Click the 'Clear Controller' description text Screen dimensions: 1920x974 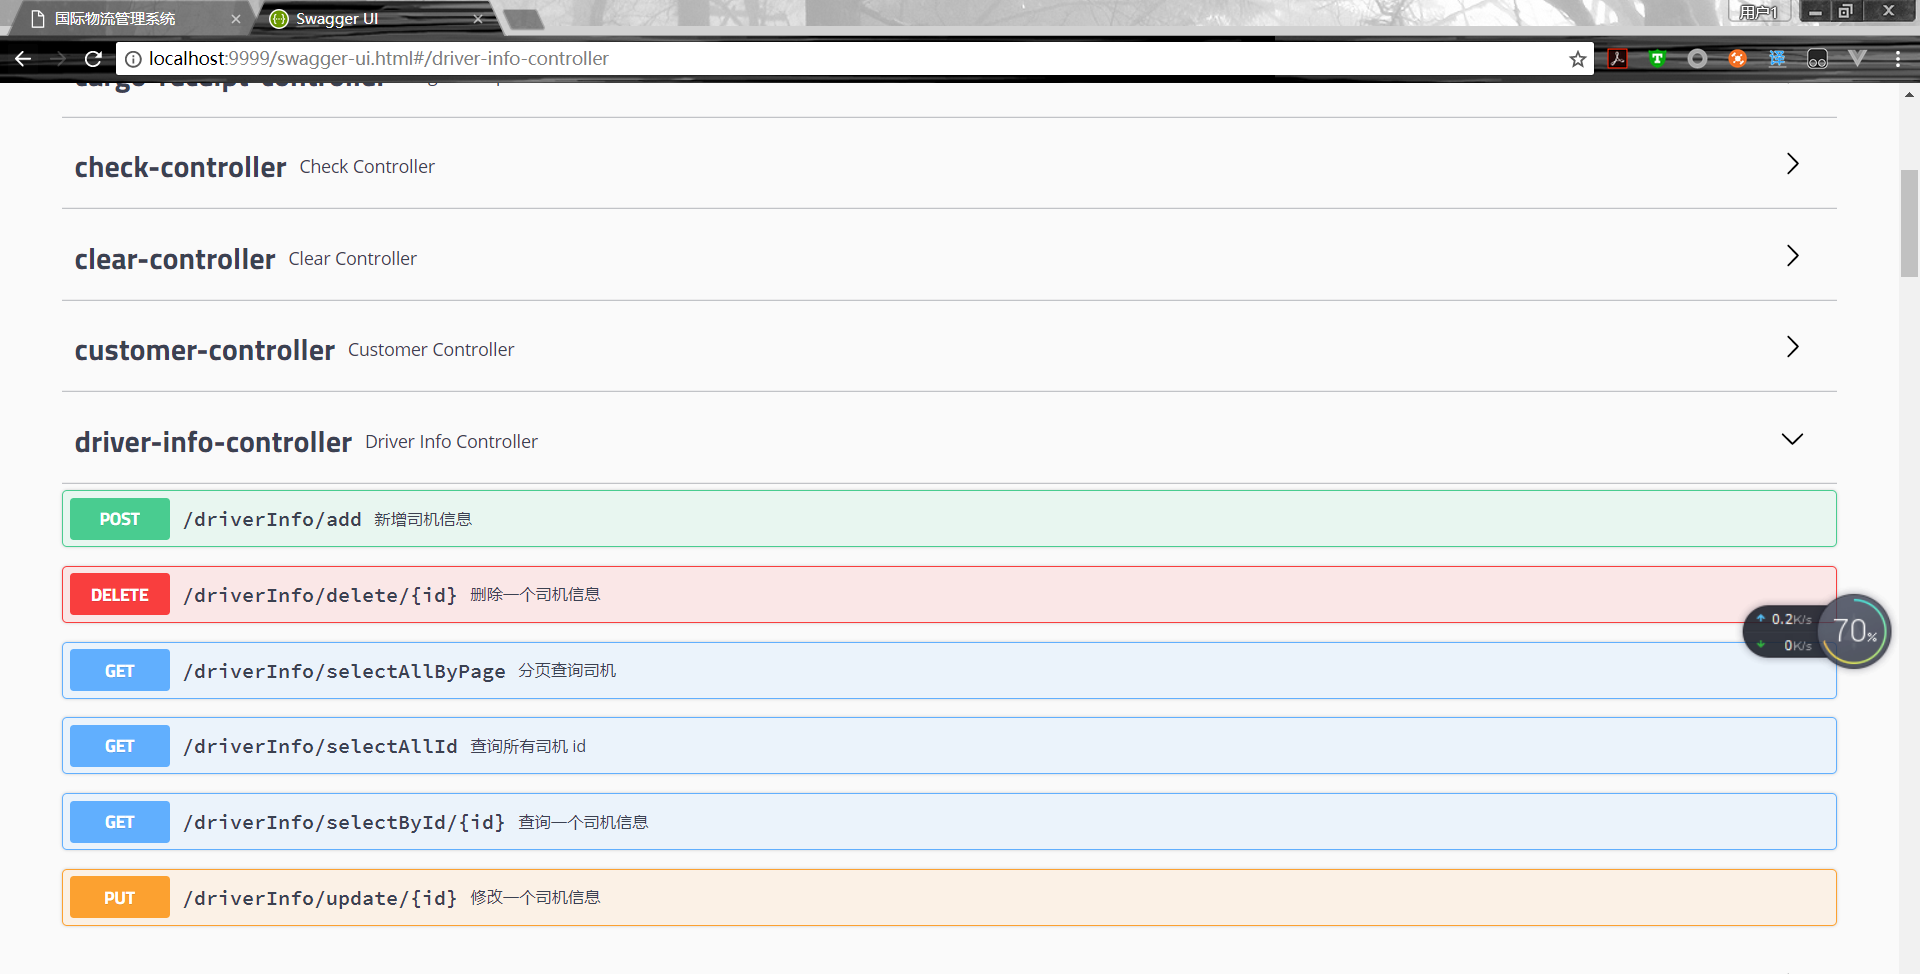coord(353,259)
